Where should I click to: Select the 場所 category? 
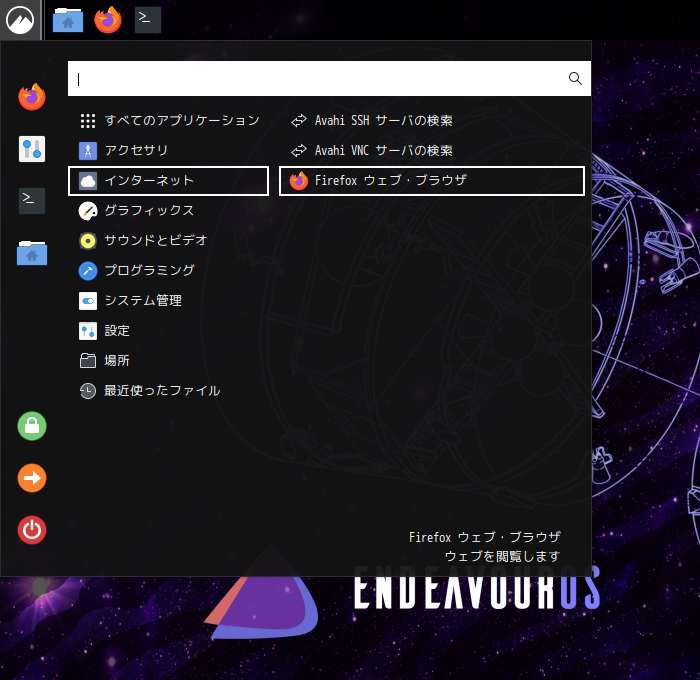[168, 361]
